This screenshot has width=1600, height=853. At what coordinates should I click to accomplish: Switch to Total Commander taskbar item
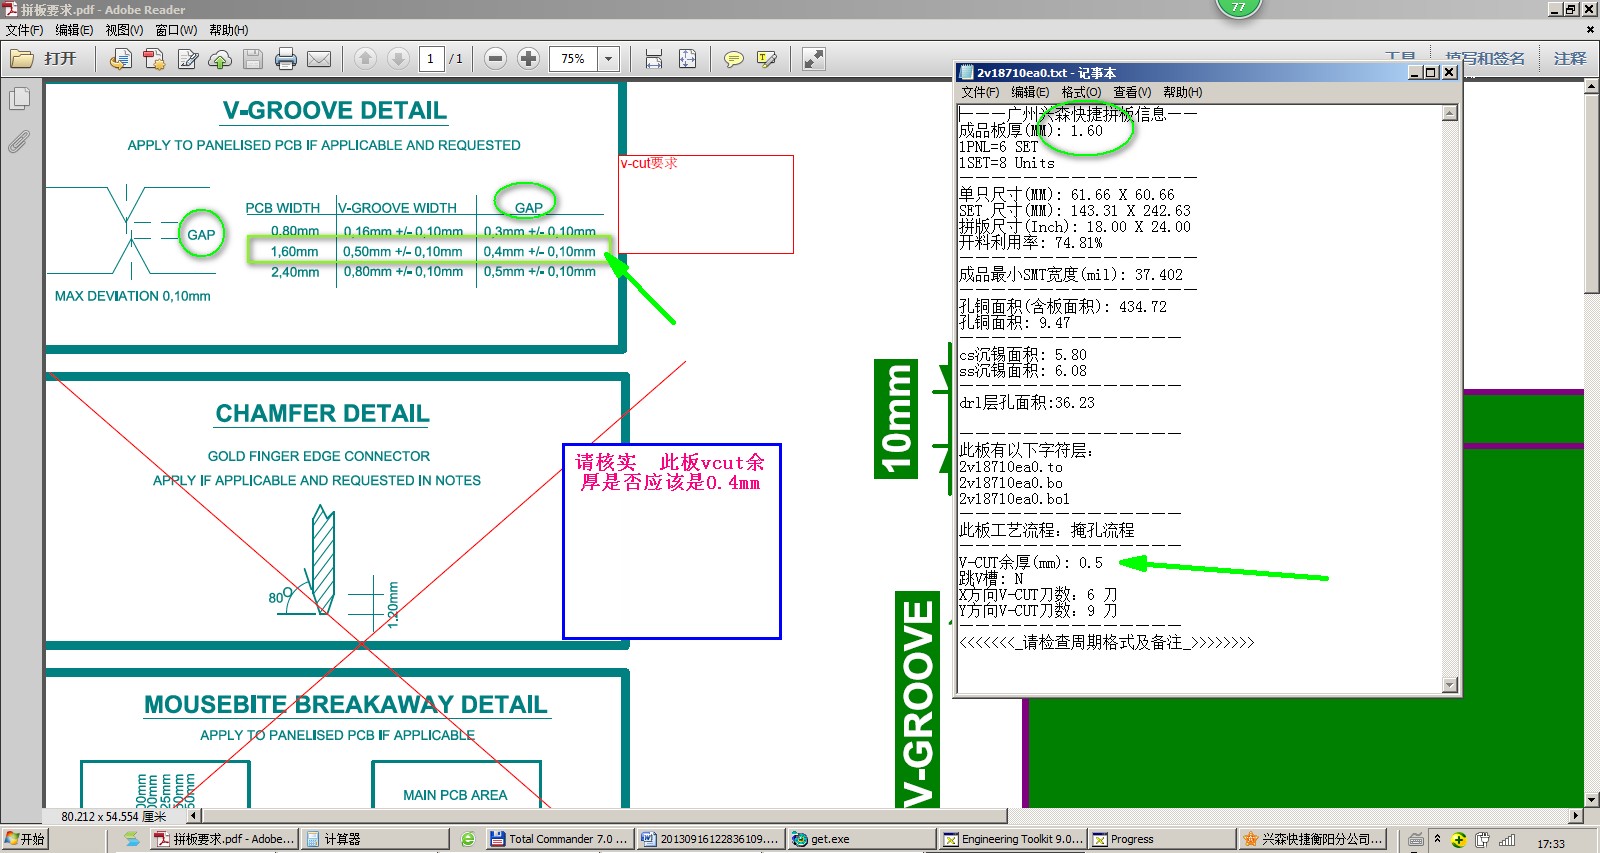(x=560, y=839)
